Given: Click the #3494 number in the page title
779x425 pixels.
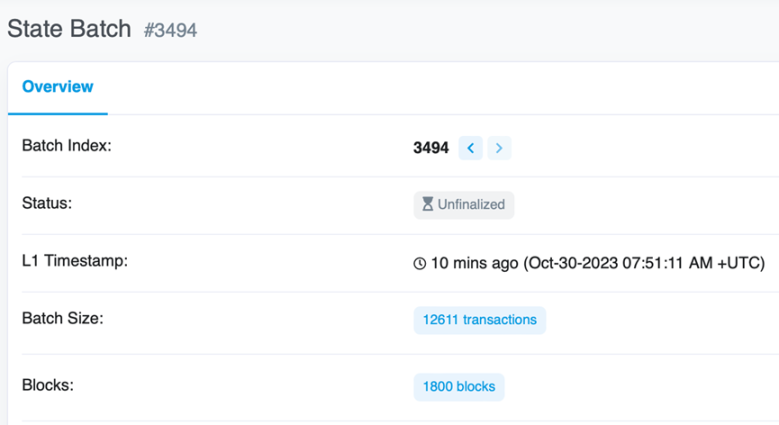Looking at the screenshot, I should [x=170, y=30].
